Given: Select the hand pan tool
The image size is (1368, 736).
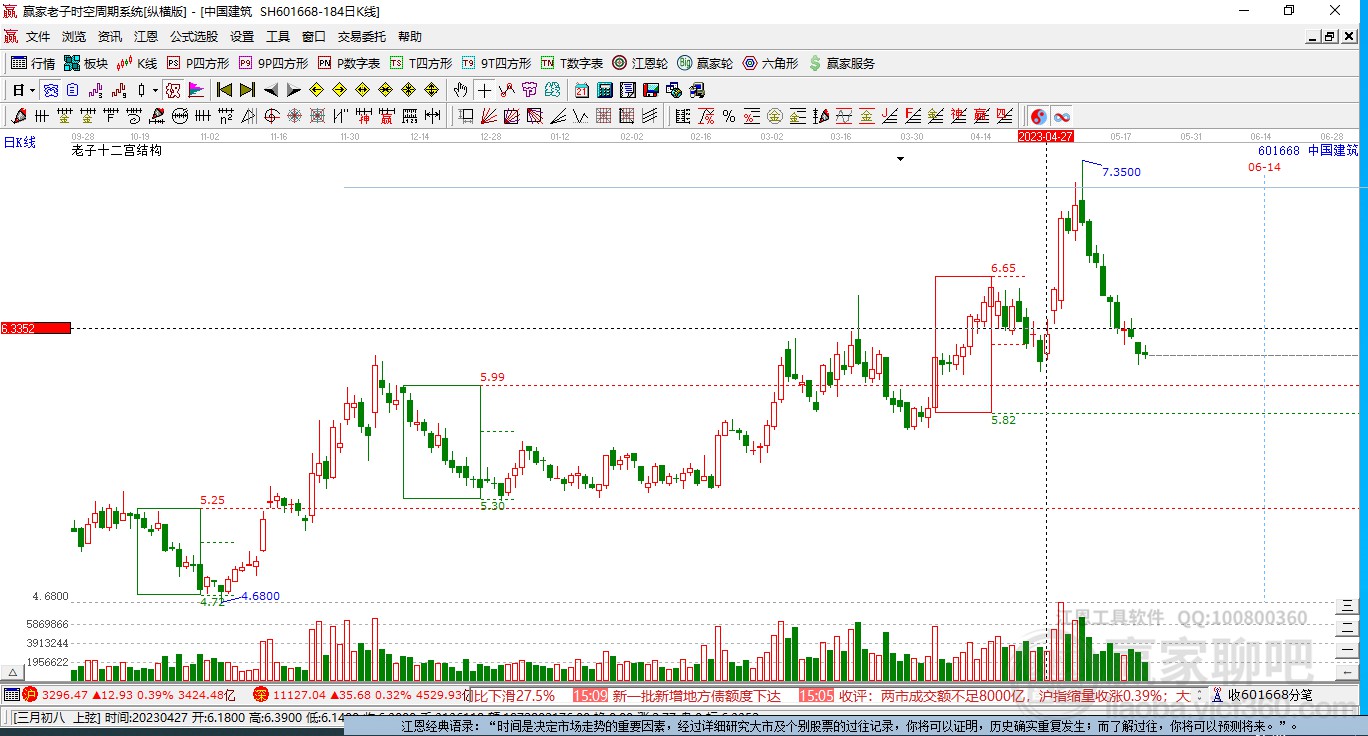Looking at the screenshot, I should 461,90.
